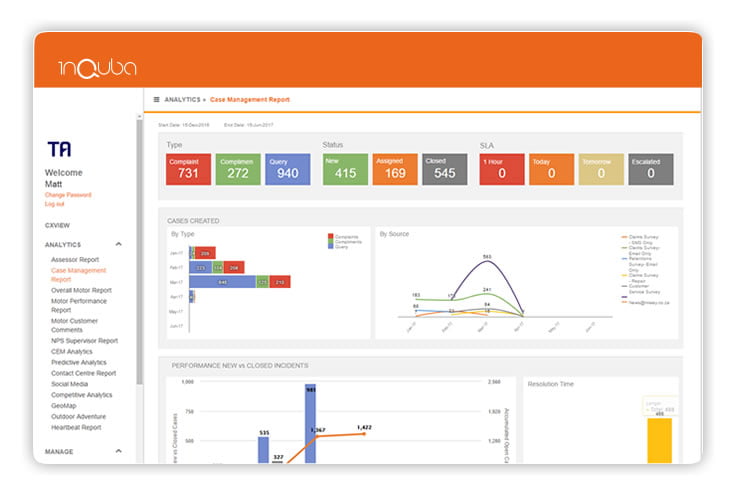This screenshot has width=741, height=496.
Task: Click the sidebar vertical scrollbar
Action: (x=139, y=250)
